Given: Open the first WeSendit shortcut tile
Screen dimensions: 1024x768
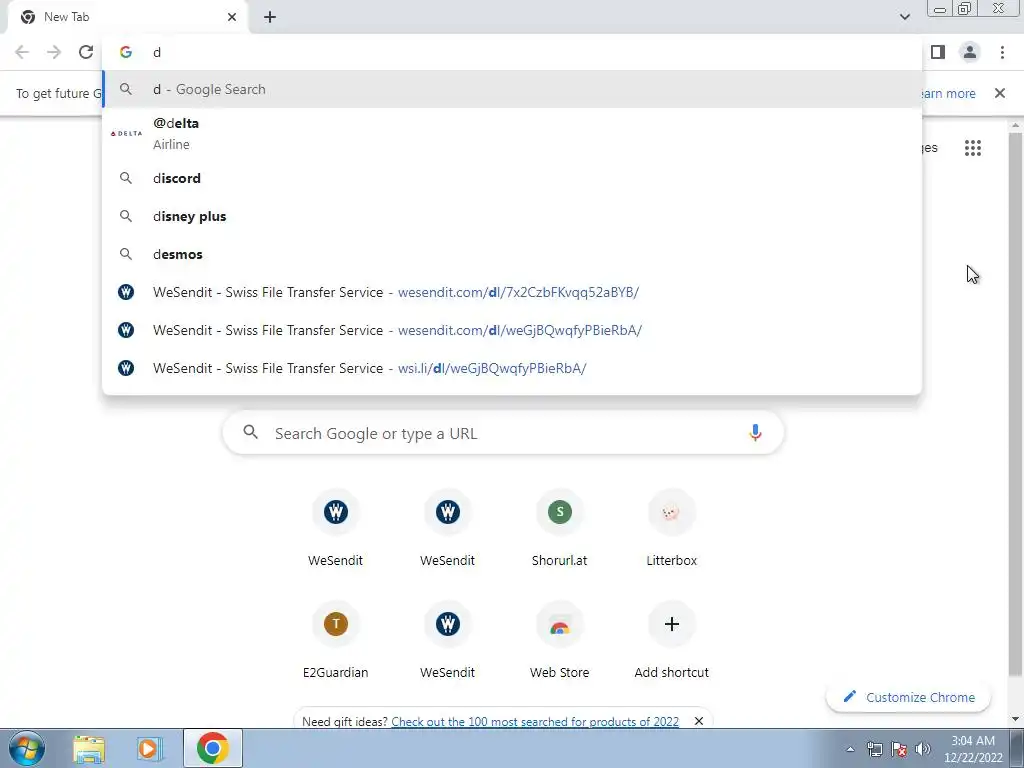Looking at the screenshot, I should tap(336, 530).
